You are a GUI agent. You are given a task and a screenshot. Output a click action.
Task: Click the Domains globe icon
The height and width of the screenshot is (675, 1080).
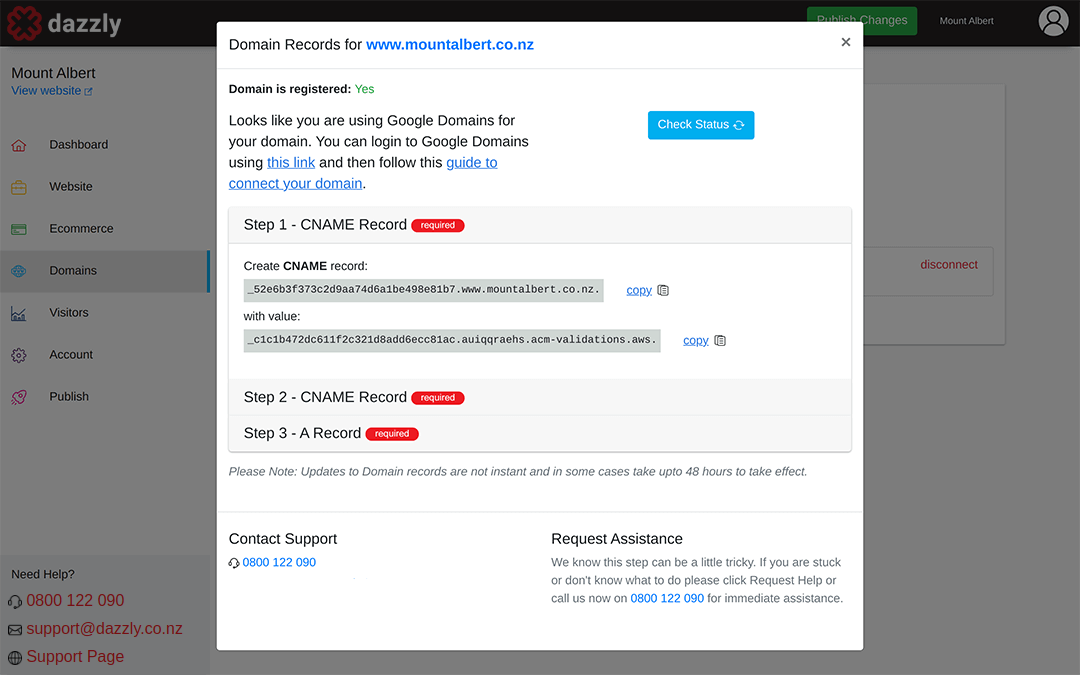(x=19, y=271)
